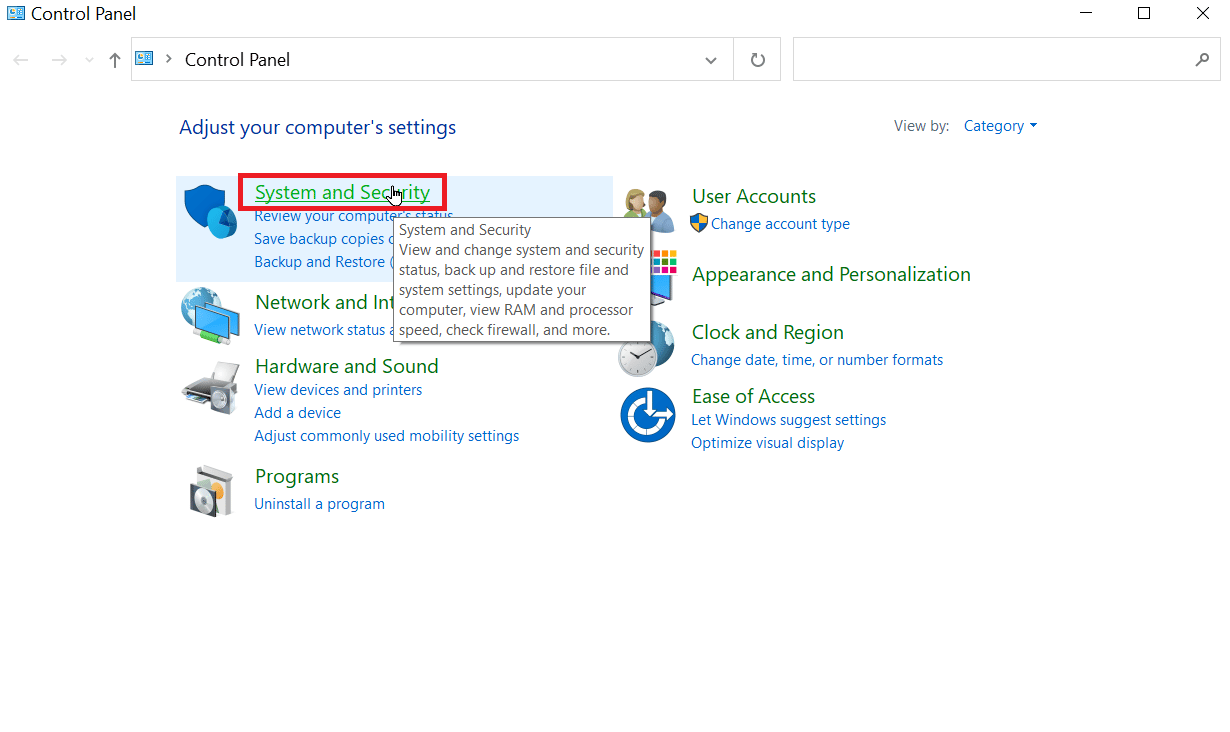Click the search magnifier icon
This screenshot has height=732, width=1230.
click(x=1202, y=60)
